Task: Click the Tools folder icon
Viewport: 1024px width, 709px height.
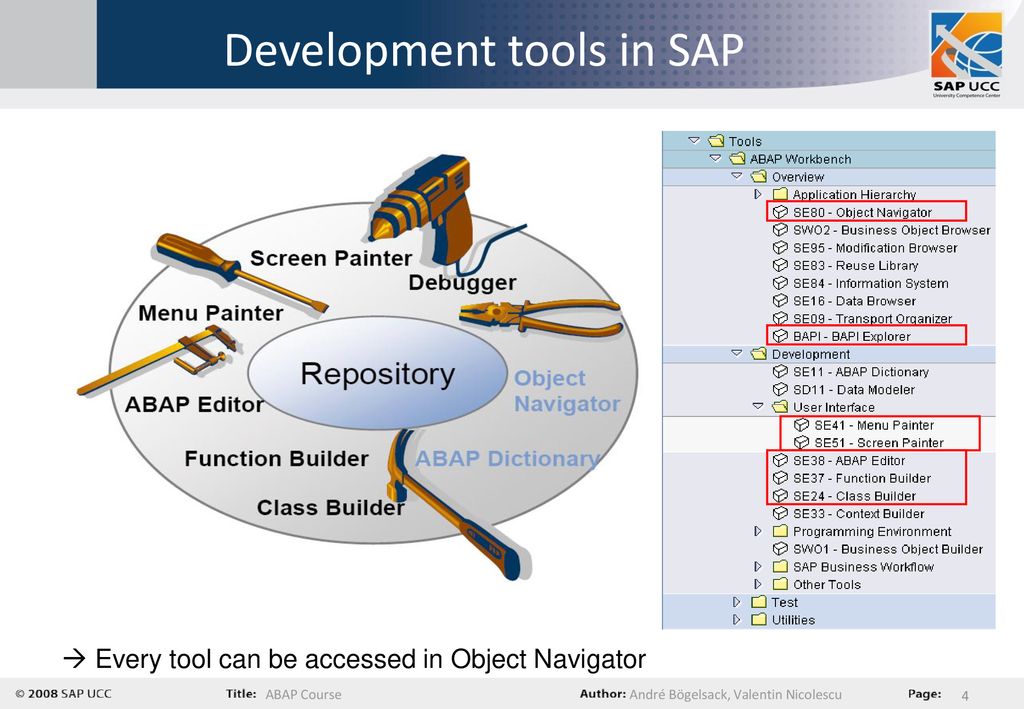Action: [x=716, y=140]
